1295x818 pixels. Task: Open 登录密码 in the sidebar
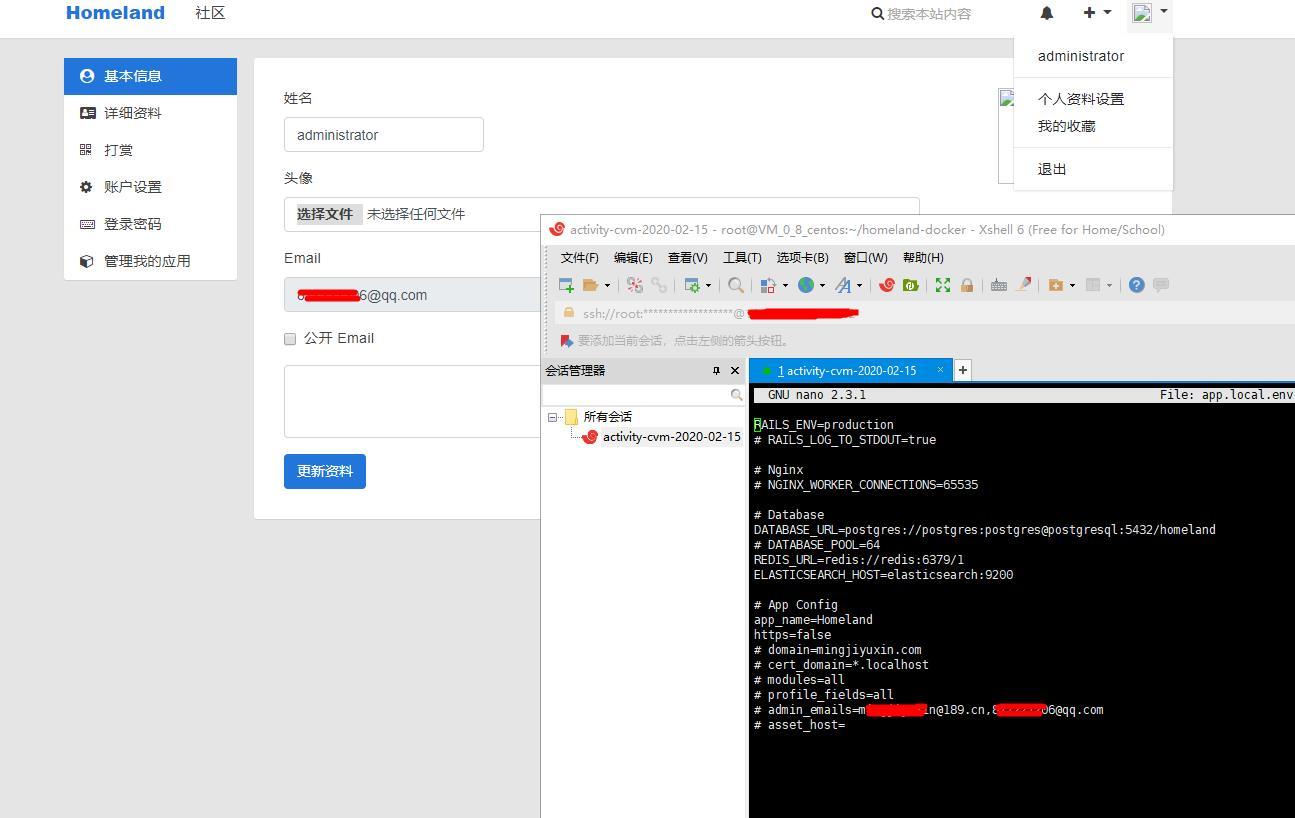pos(150,224)
